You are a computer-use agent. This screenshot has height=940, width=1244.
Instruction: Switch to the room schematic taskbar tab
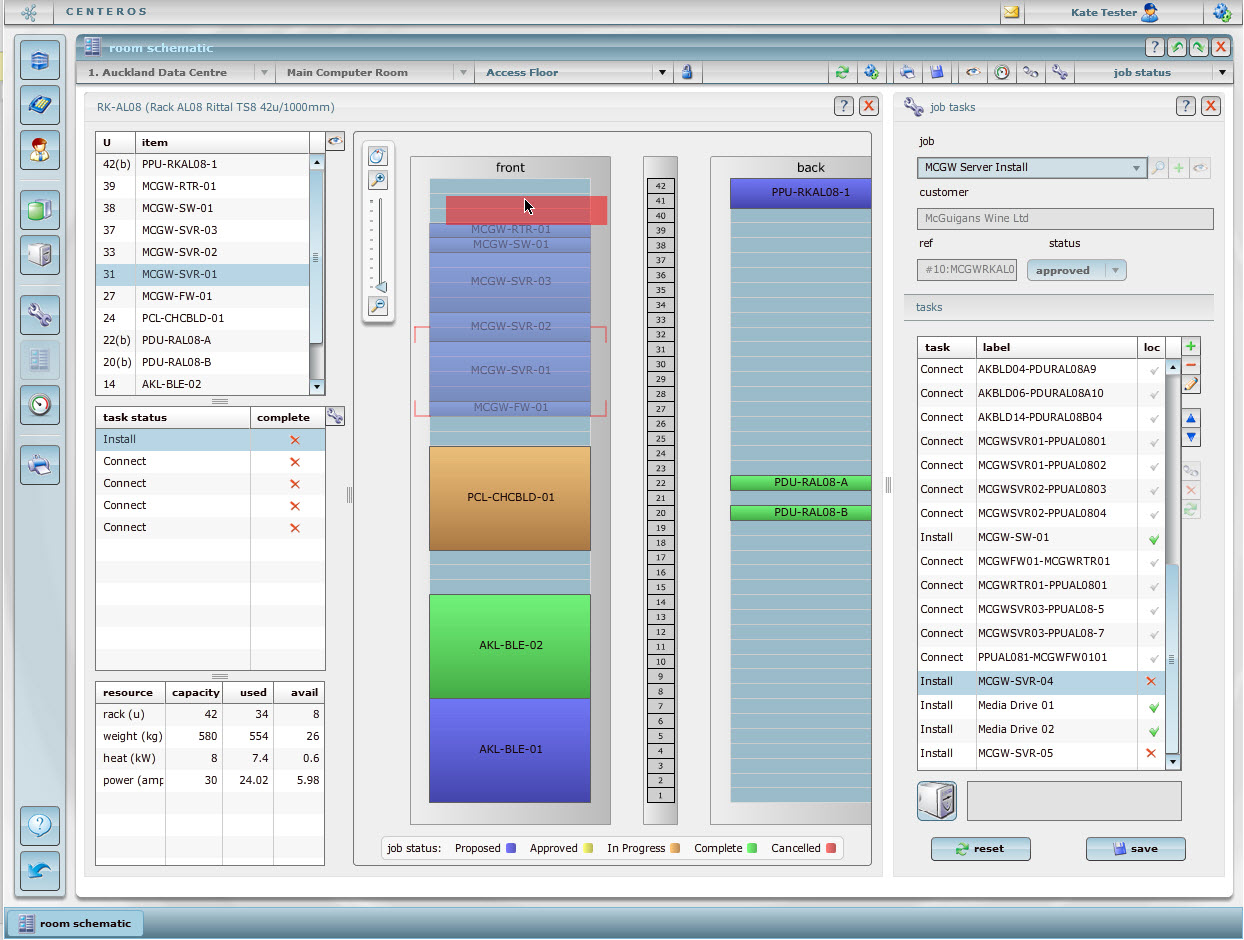75,923
